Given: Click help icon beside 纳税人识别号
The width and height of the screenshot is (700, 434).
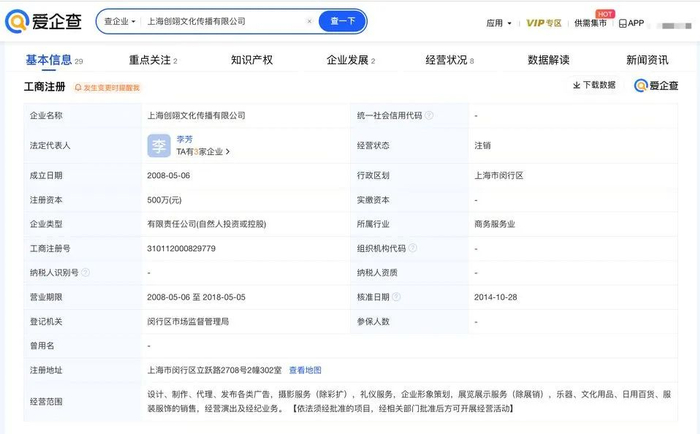Looking at the screenshot, I should pos(85,272).
